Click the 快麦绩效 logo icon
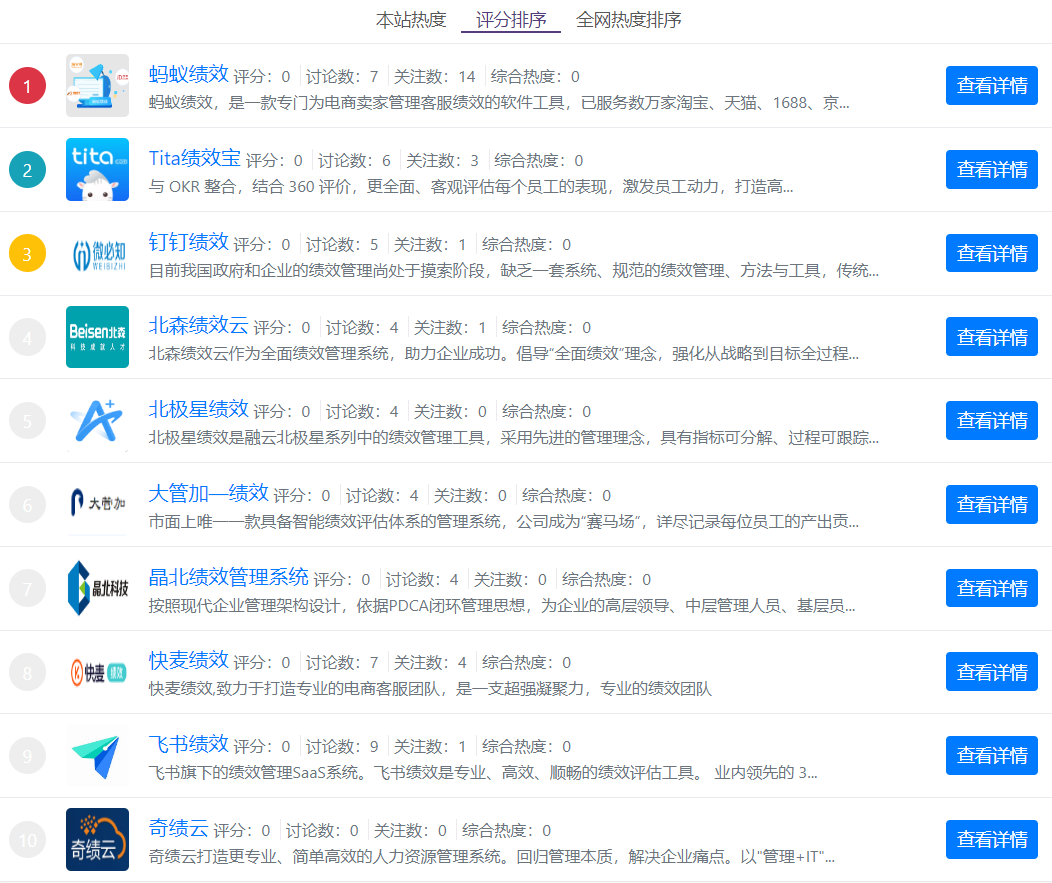 (97, 672)
